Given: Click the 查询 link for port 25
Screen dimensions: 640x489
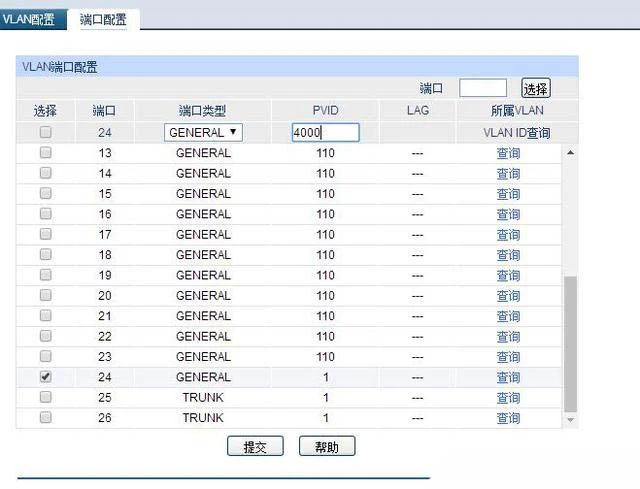Looking at the screenshot, I should (508, 398).
